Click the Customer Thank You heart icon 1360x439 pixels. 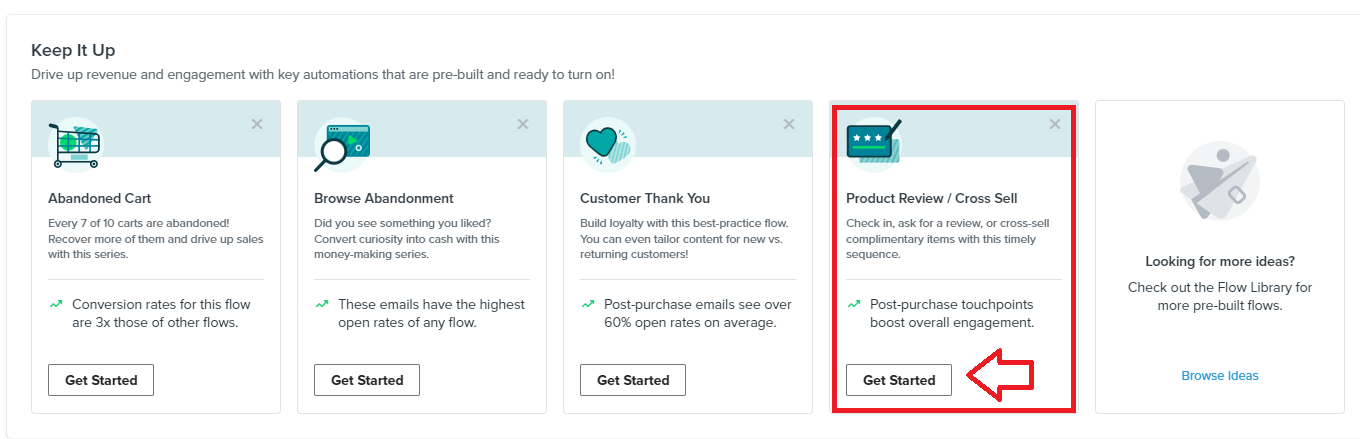[608, 145]
